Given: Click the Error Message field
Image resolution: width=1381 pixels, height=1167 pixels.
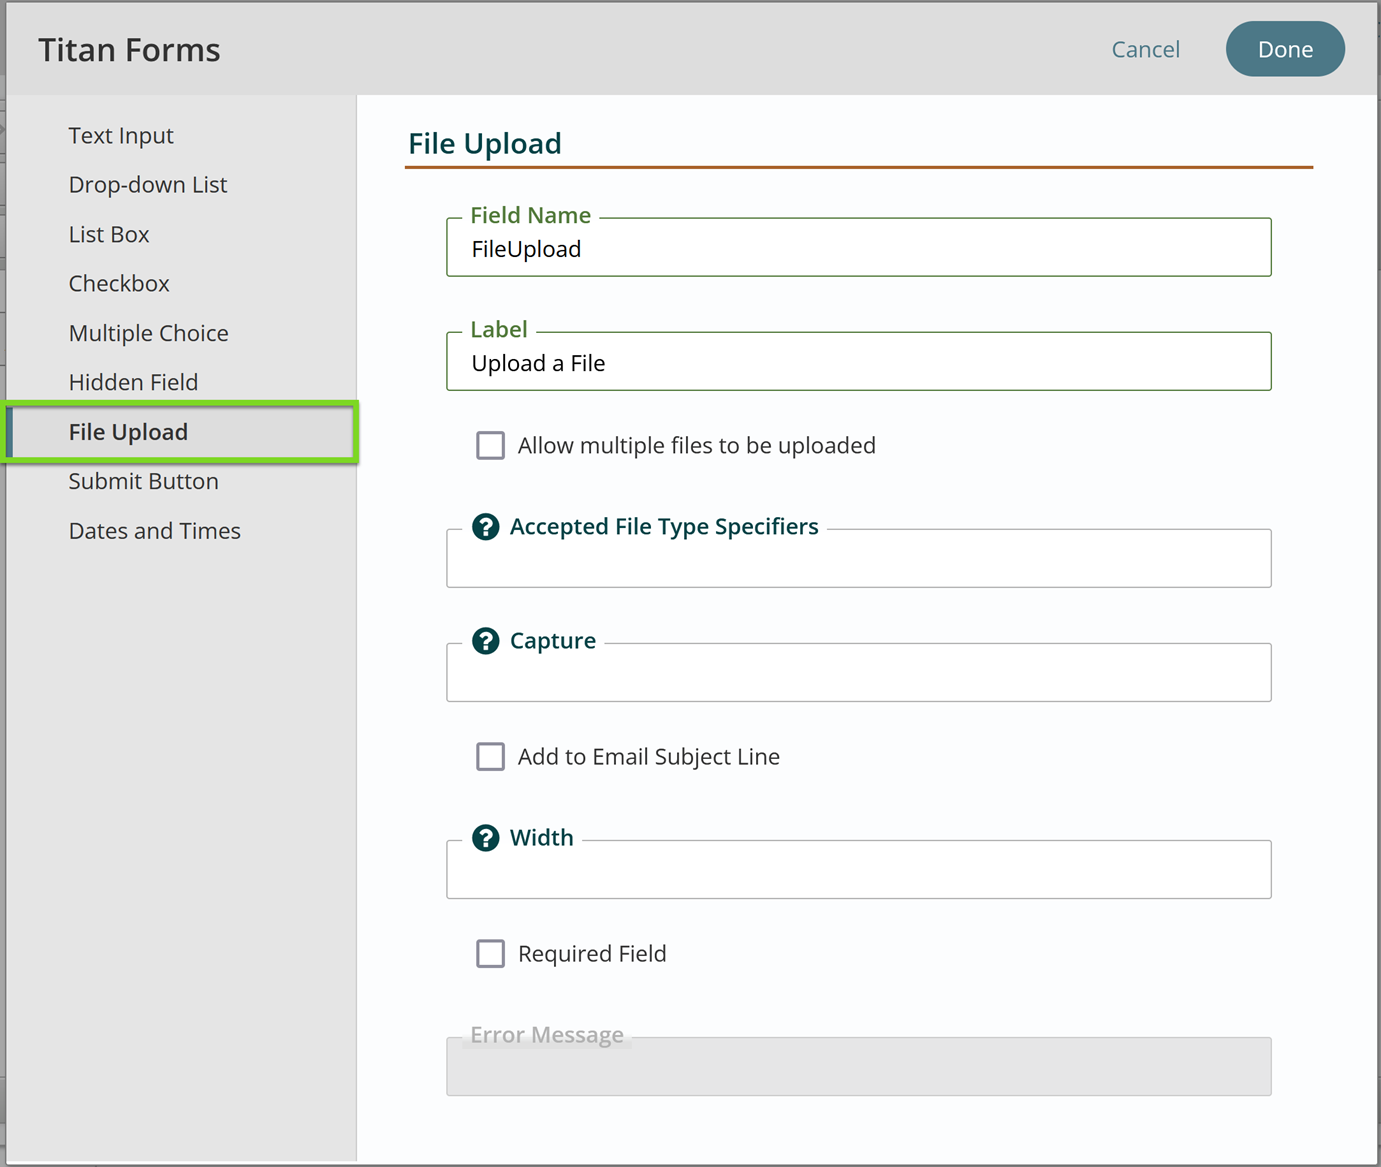Looking at the screenshot, I should [x=858, y=1067].
